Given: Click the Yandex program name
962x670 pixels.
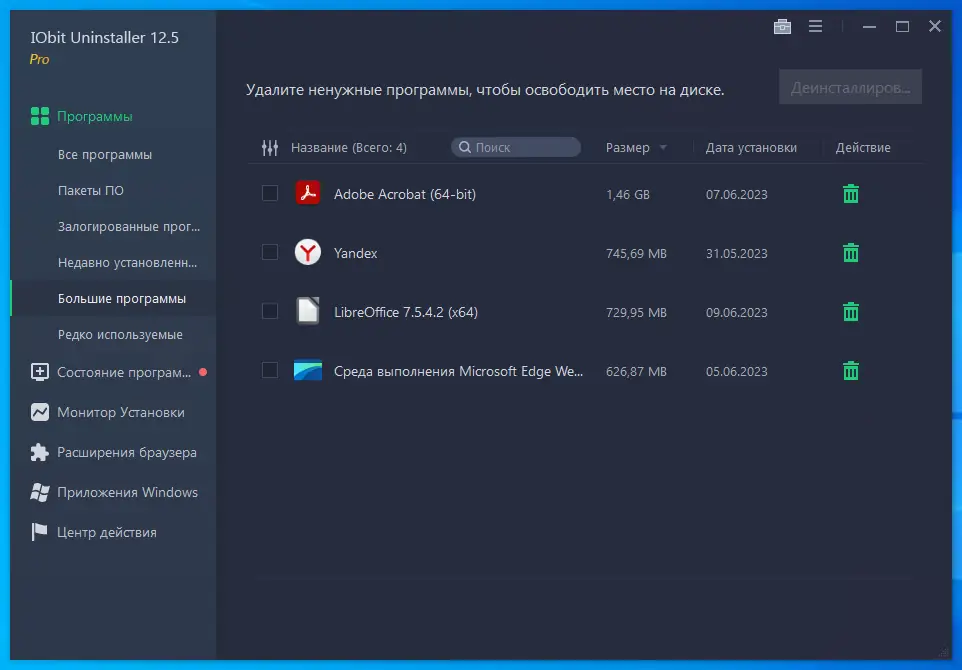Looking at the screenshot, I should [355, 253].
